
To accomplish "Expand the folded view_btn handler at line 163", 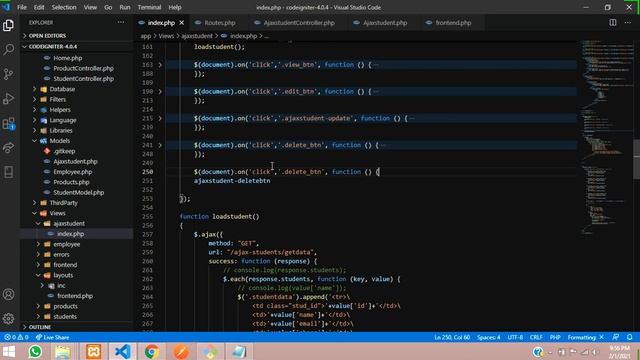I will 160,65.
